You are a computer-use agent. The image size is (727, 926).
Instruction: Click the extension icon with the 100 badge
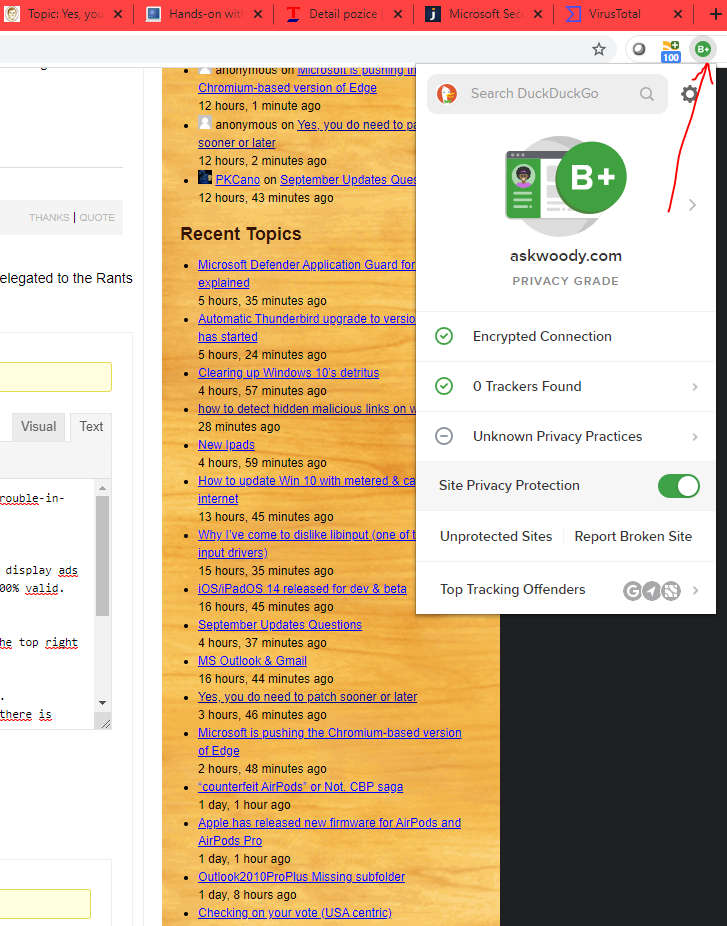click(670, 50)
